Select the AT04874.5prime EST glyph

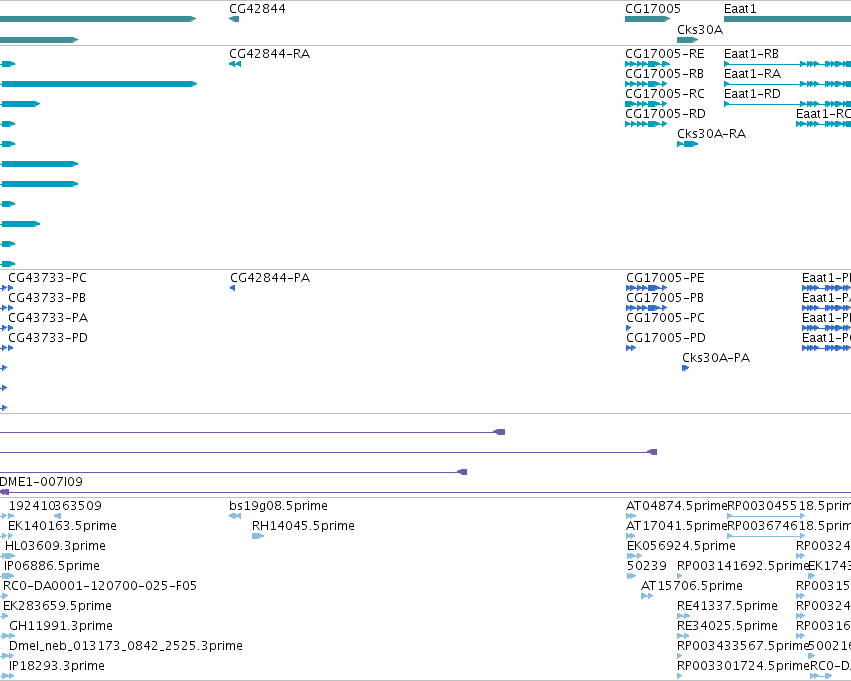point(631,516)
